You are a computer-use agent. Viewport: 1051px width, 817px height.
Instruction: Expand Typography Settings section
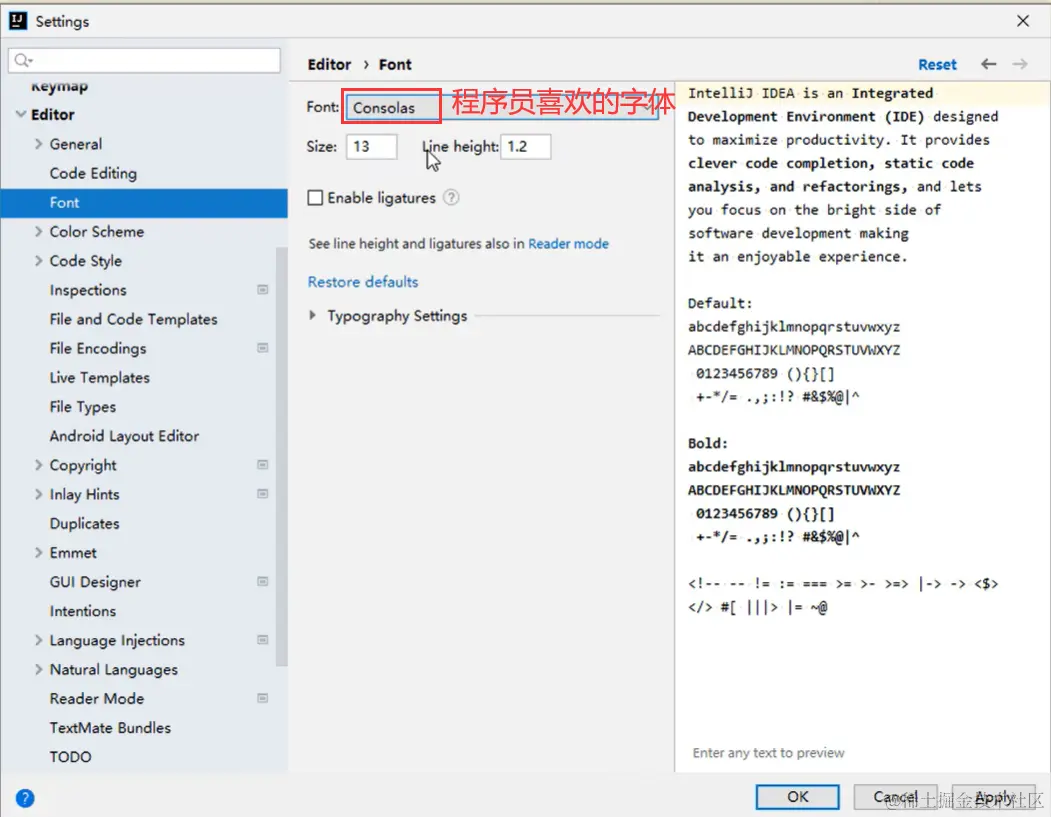[312, 315]
